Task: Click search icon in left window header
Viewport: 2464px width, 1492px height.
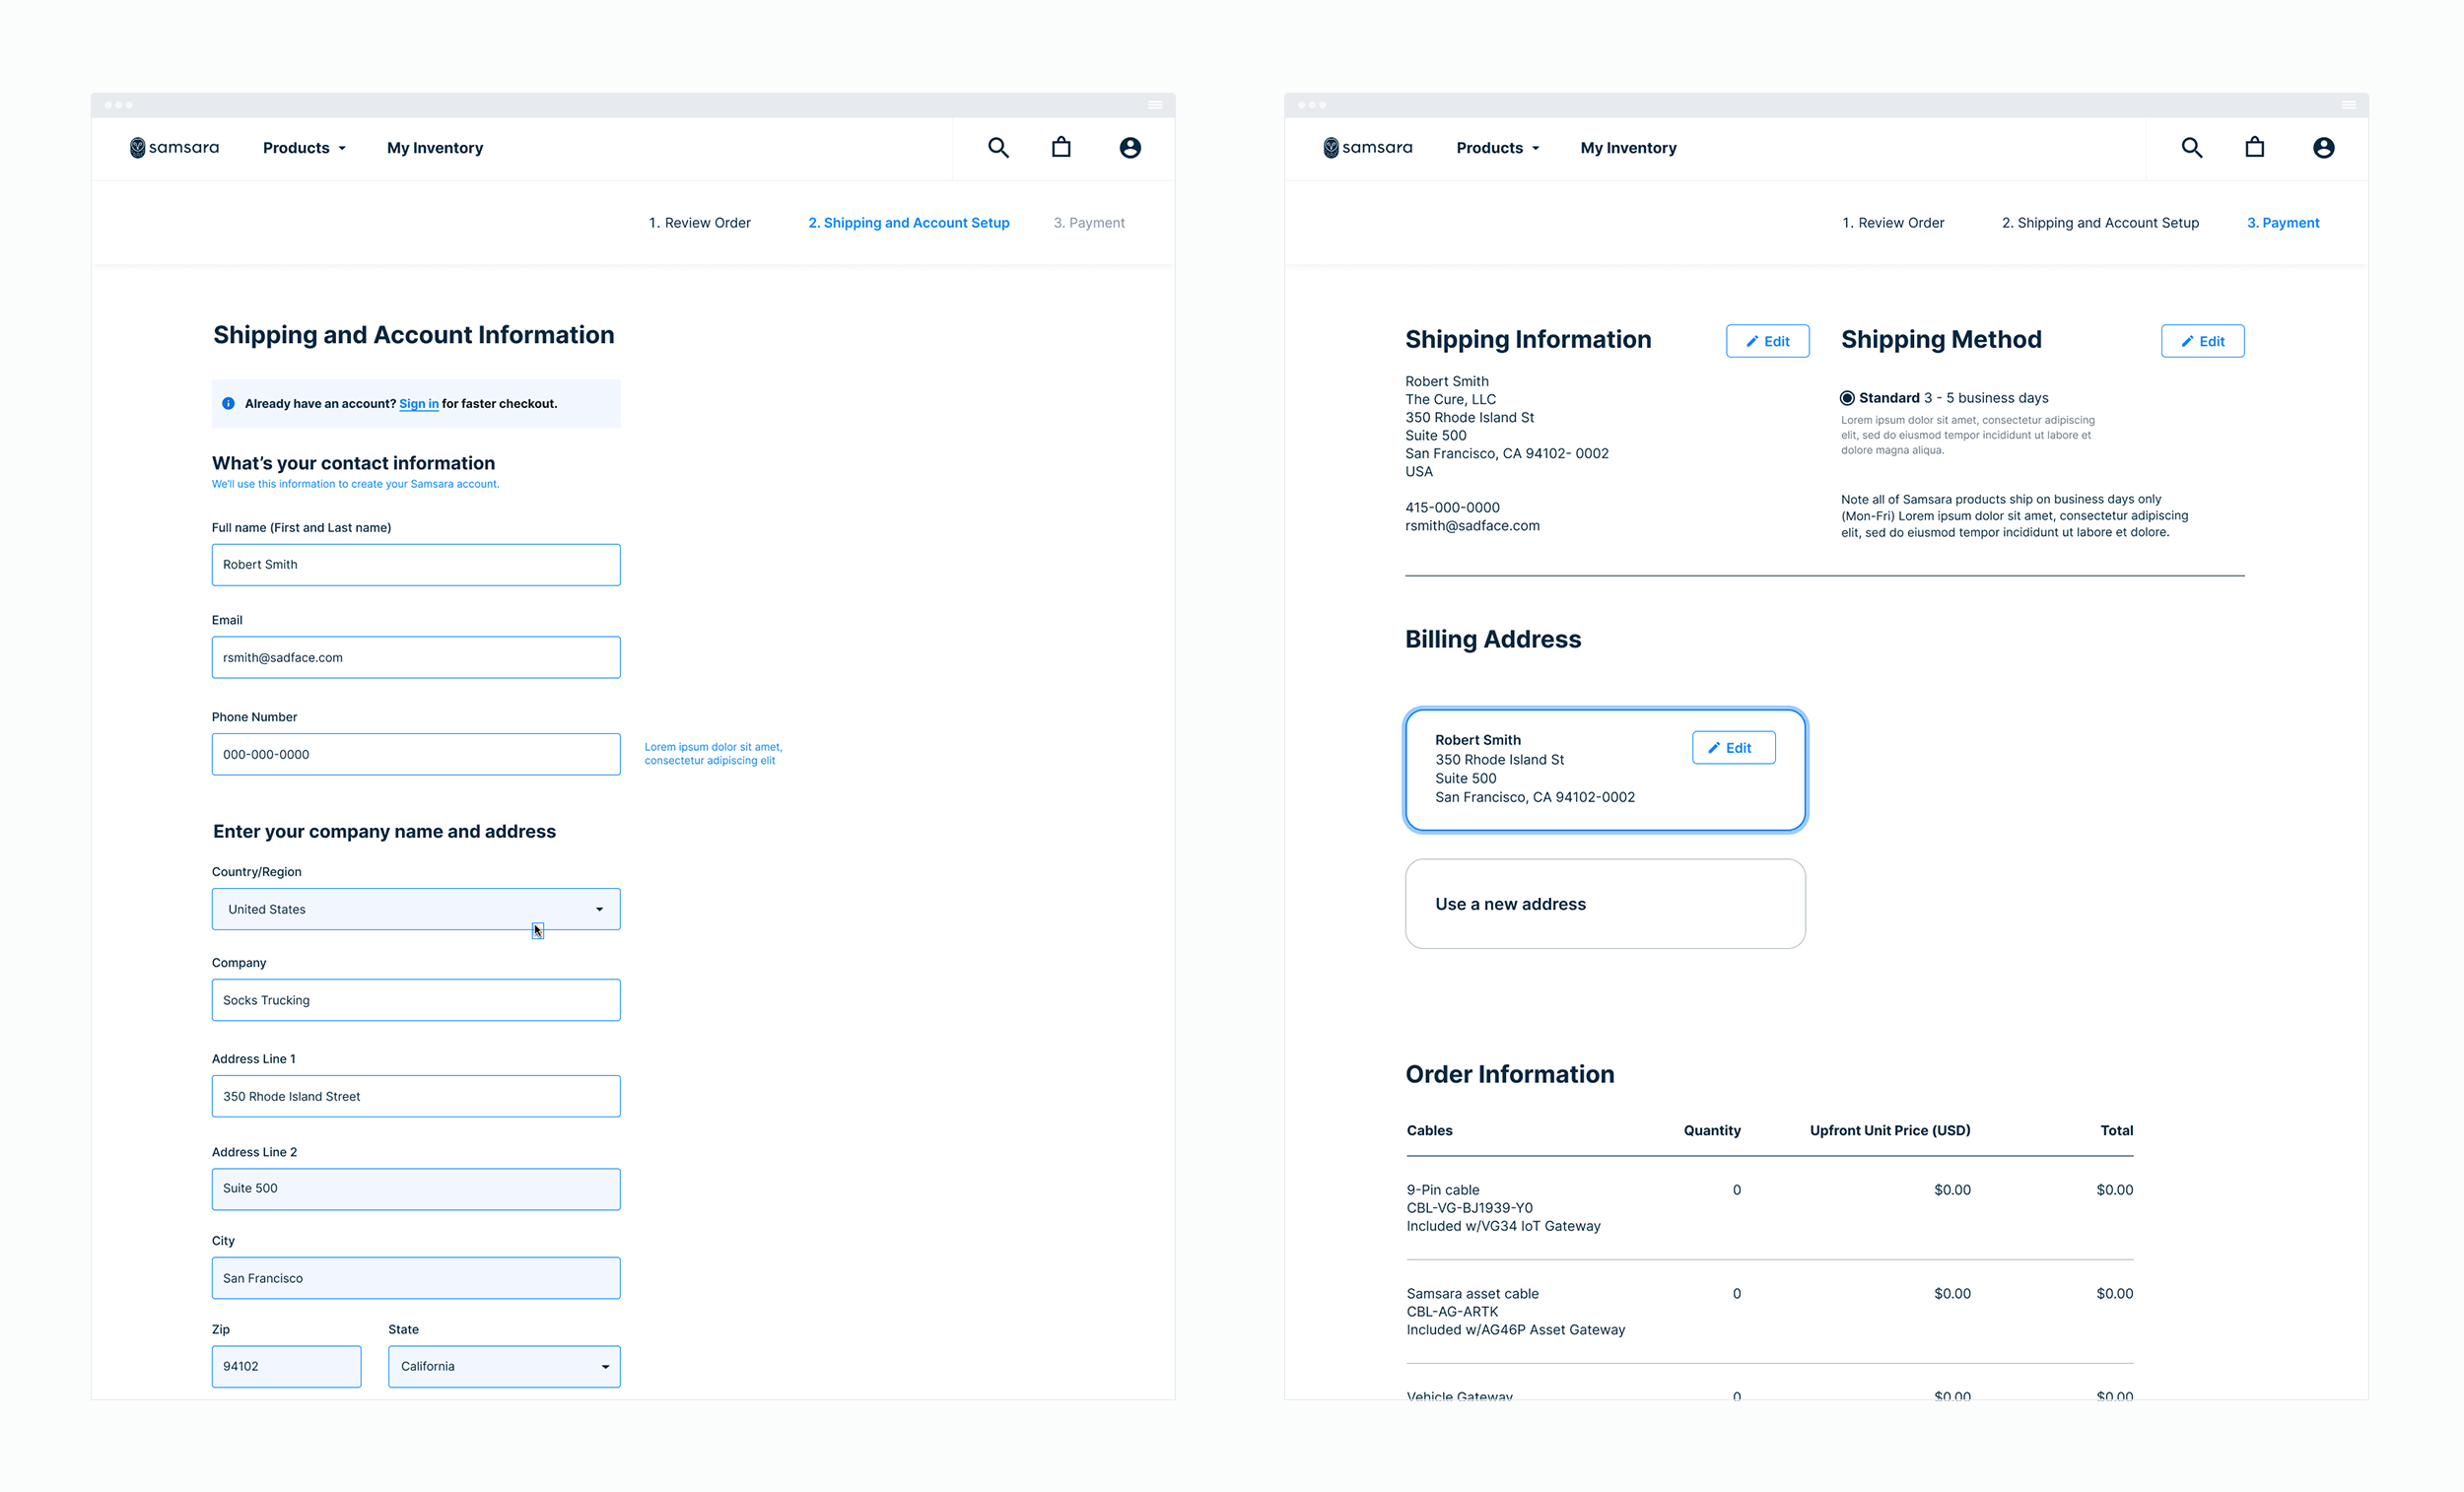Action: pyautogui.click(x=998, y=148)
